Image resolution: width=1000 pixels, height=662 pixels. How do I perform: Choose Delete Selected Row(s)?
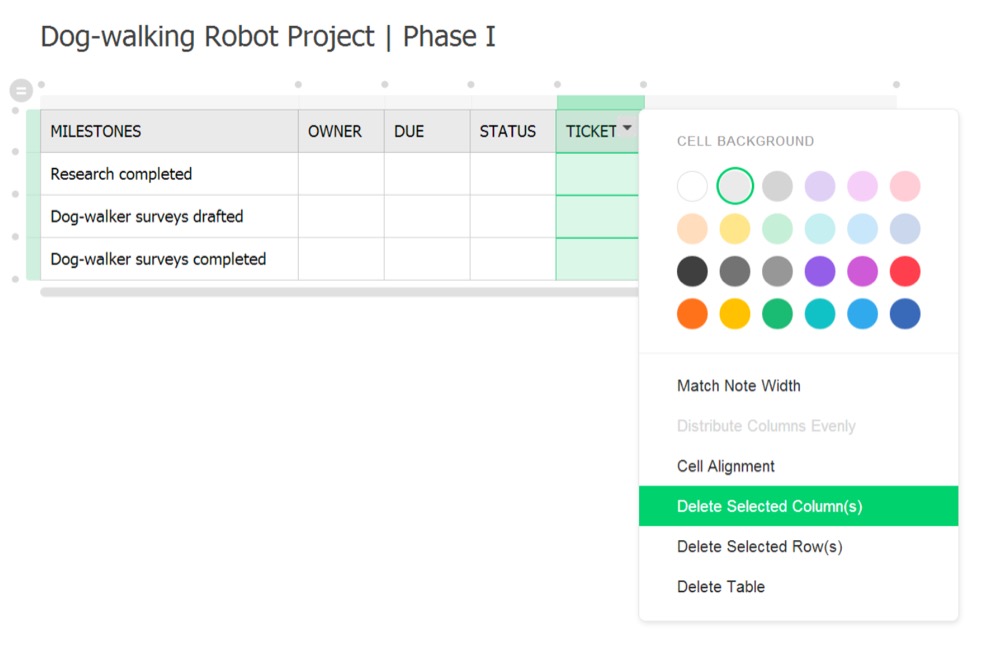(759, 546)
